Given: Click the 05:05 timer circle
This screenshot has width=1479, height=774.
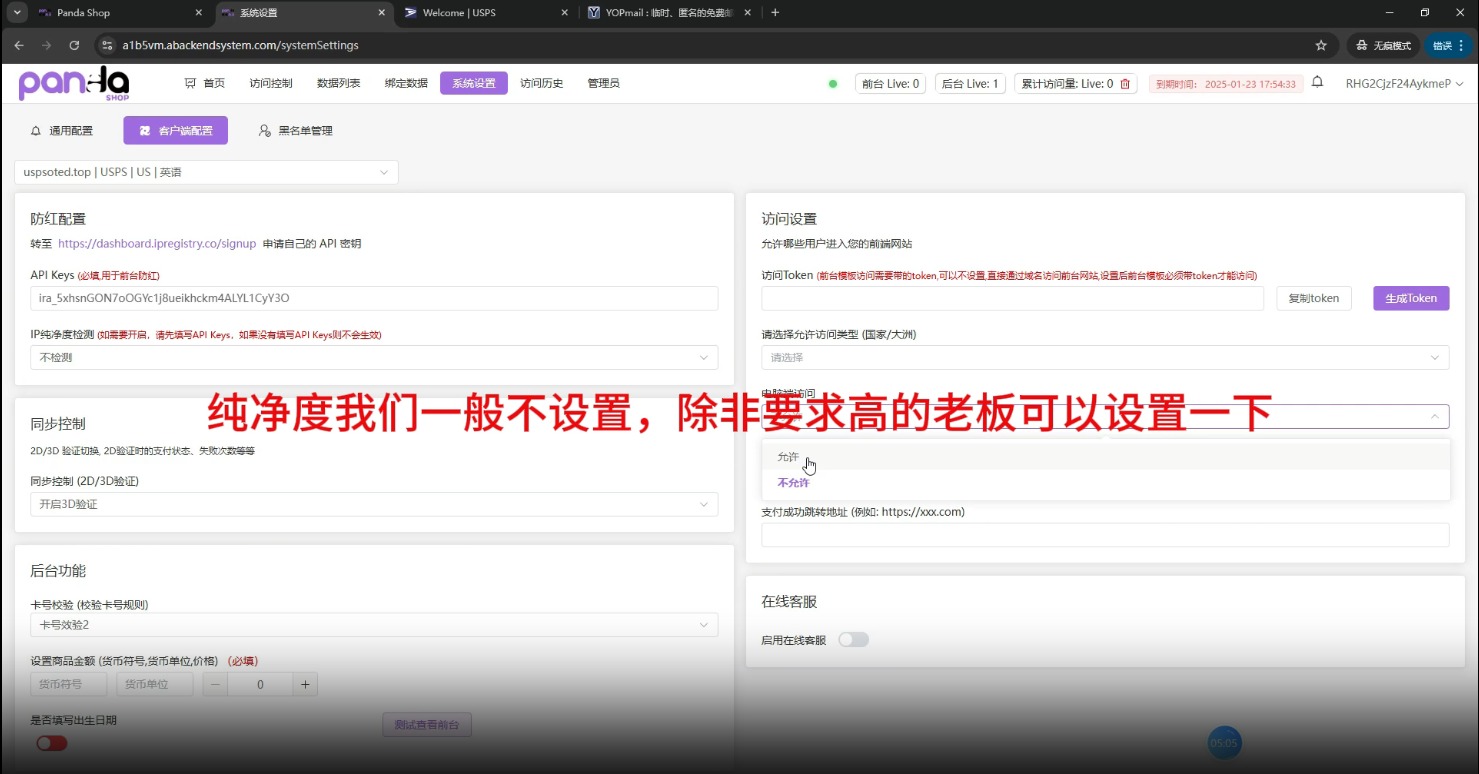Looking at the screenshot, I should coord(1224,743).
